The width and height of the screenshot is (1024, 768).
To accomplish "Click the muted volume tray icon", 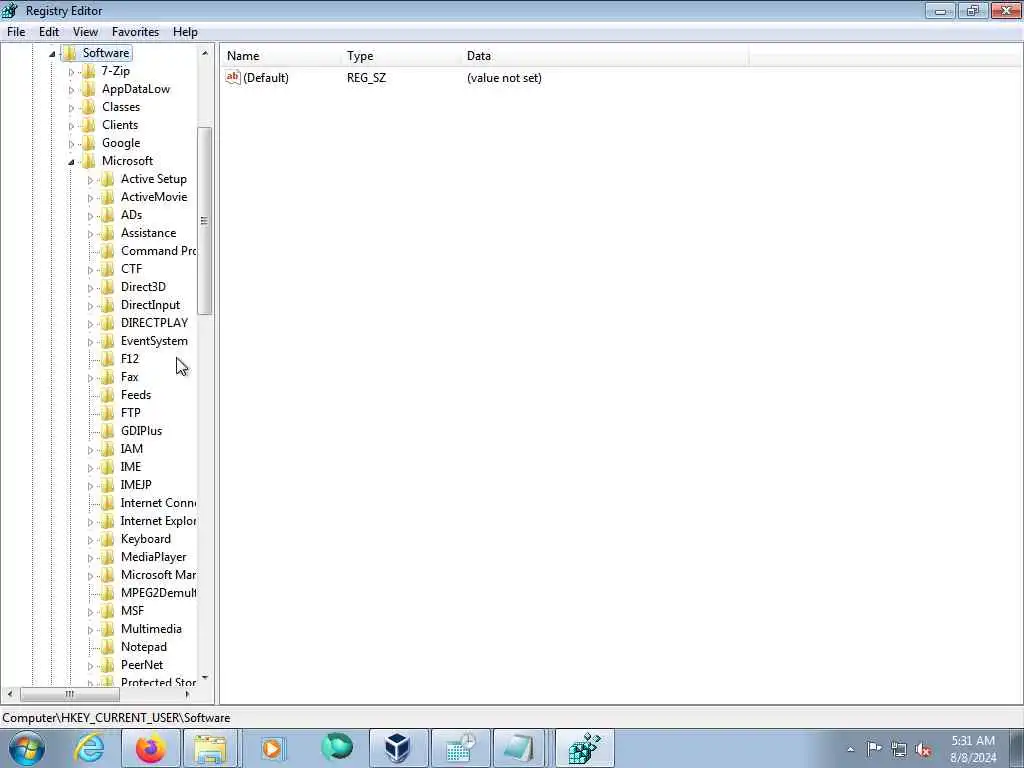I will [923, 749].
